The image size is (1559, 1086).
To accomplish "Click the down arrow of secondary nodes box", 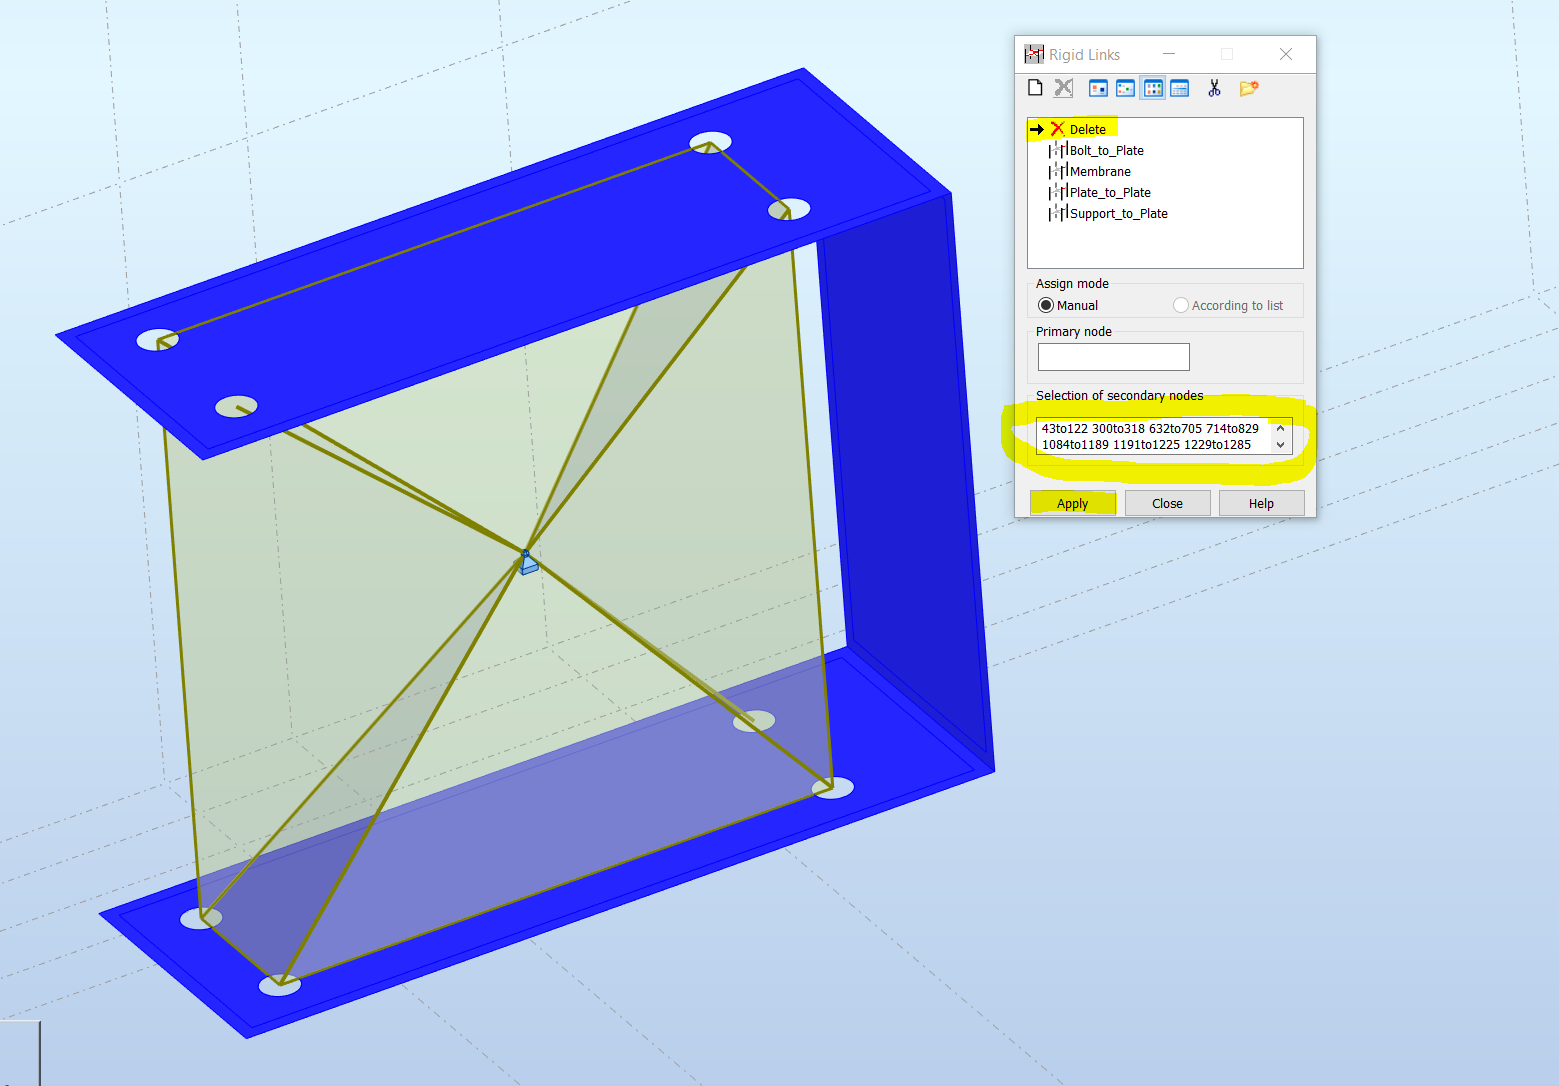I will tap(1281, 446).
